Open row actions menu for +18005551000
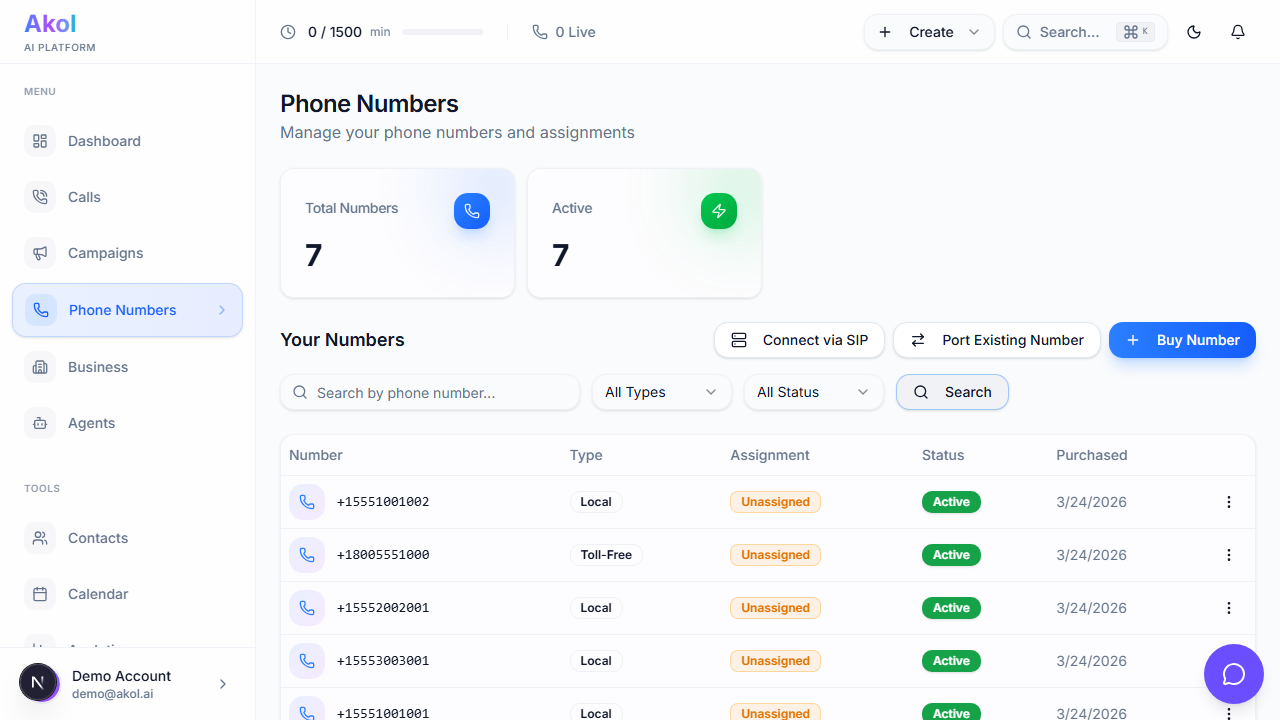 click(x=1229, y=555)
